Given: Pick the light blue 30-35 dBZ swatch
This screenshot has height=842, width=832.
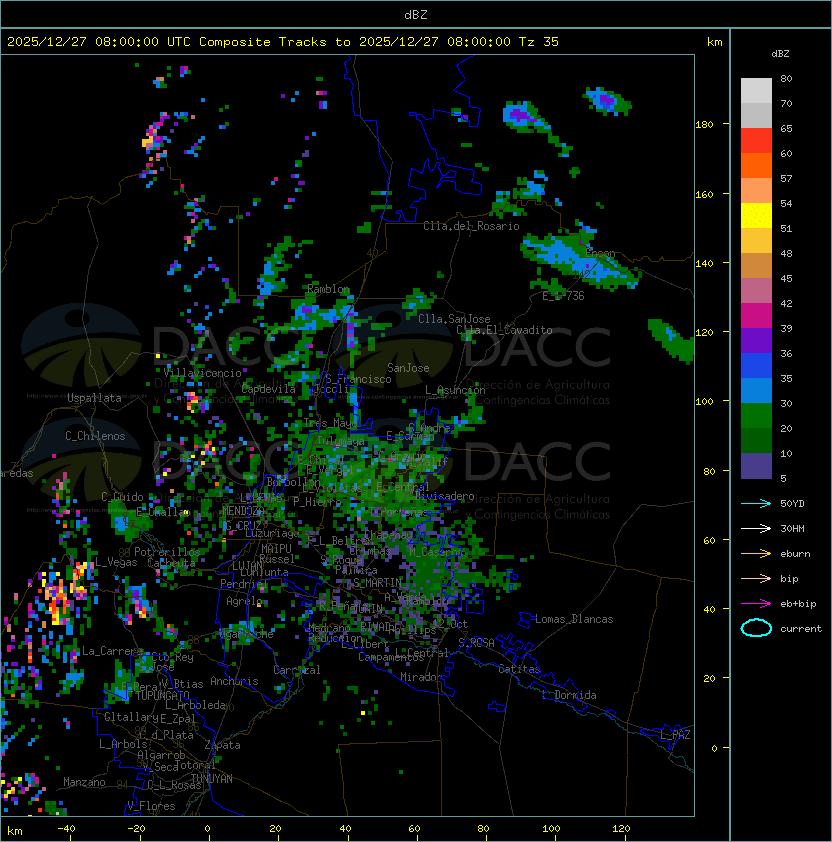Looking at the screenshot, I should click(x=756, y=390).
